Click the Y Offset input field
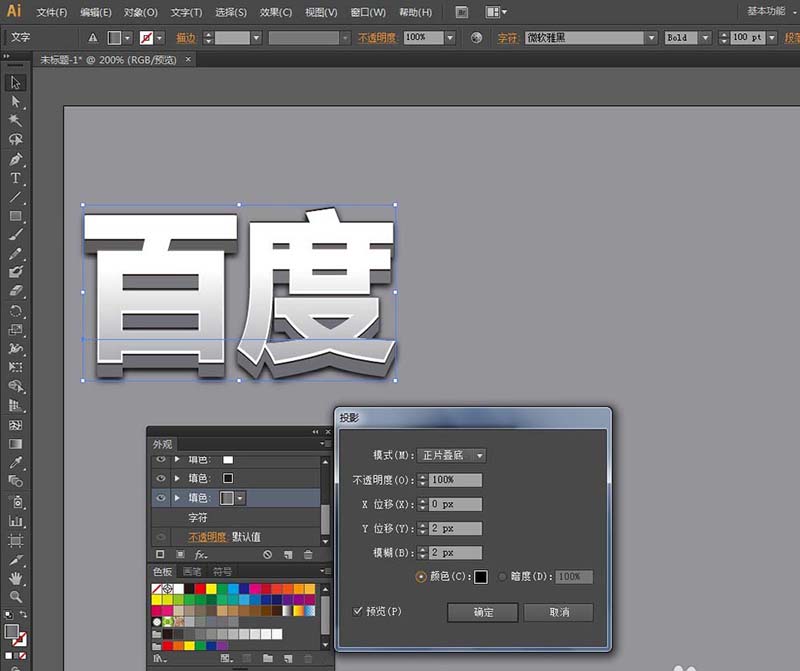The width and height of the screenshot is (800, 671). [x=455, y=528]
